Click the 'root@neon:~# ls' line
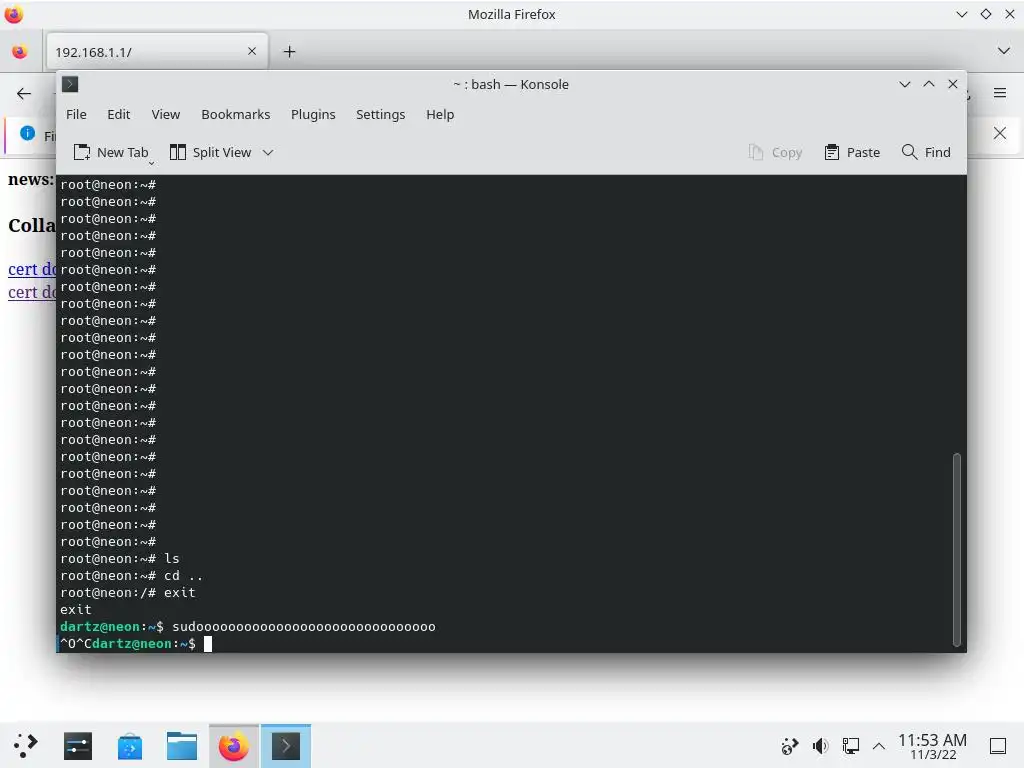 [x=120, y=559]
